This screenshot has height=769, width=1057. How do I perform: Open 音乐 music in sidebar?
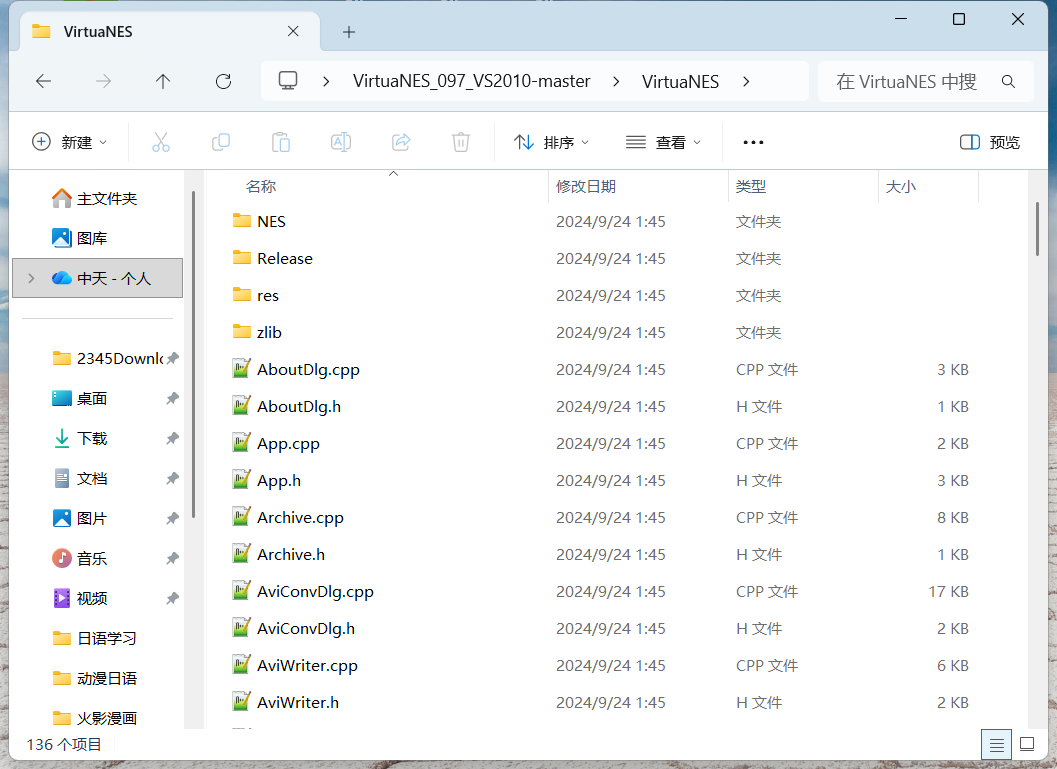80,558
